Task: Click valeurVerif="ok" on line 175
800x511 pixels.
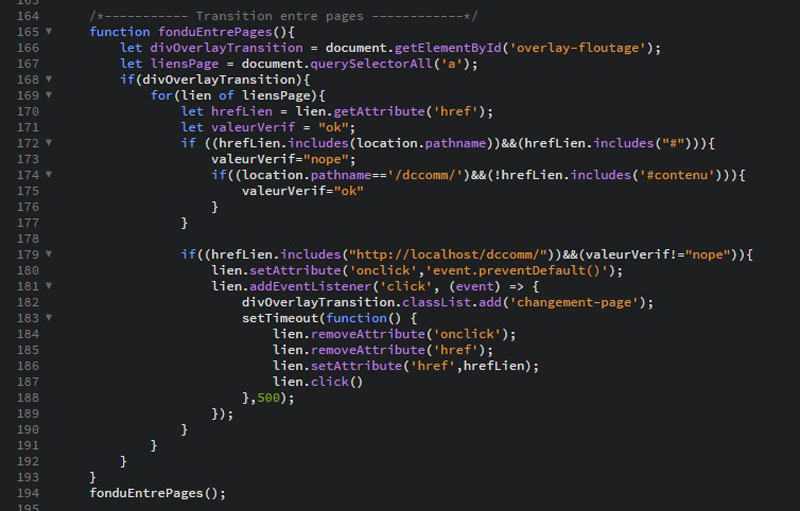Action: click(x=303, y=191)
